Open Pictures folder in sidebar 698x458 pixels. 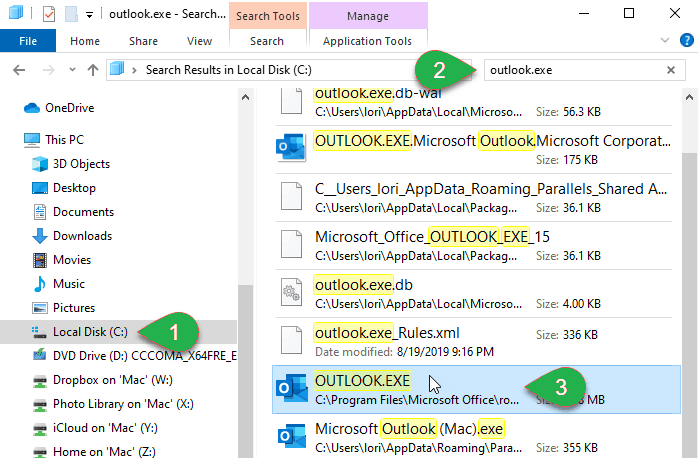(x=74, y=308)
